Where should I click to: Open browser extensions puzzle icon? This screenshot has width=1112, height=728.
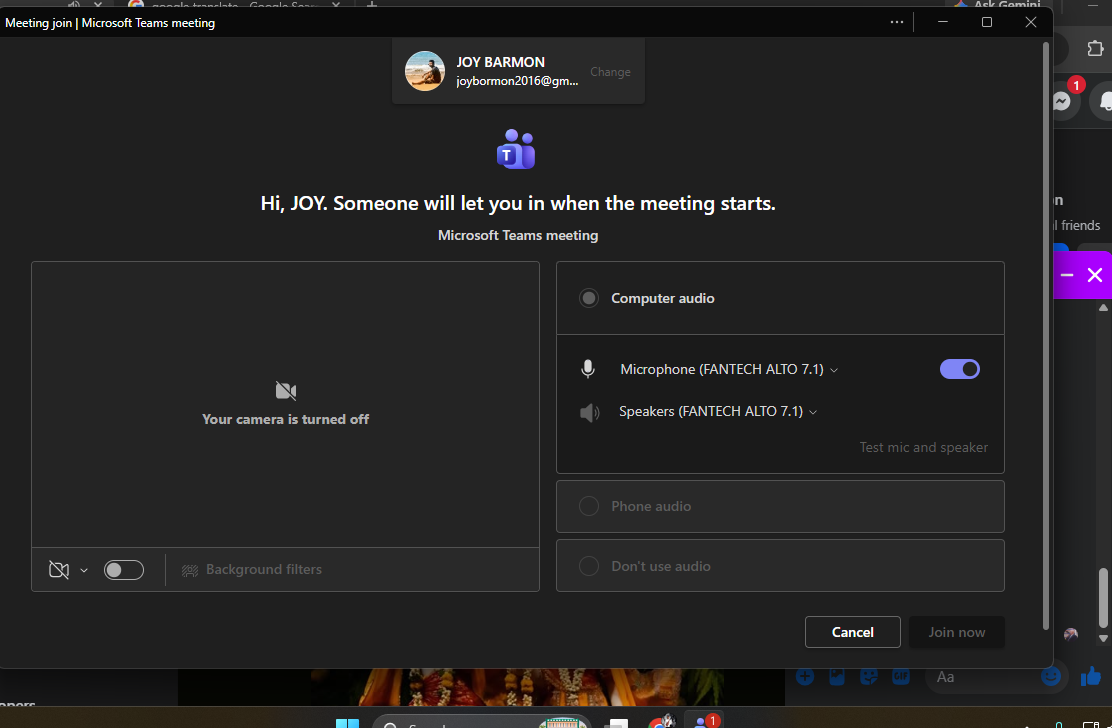1095,48
